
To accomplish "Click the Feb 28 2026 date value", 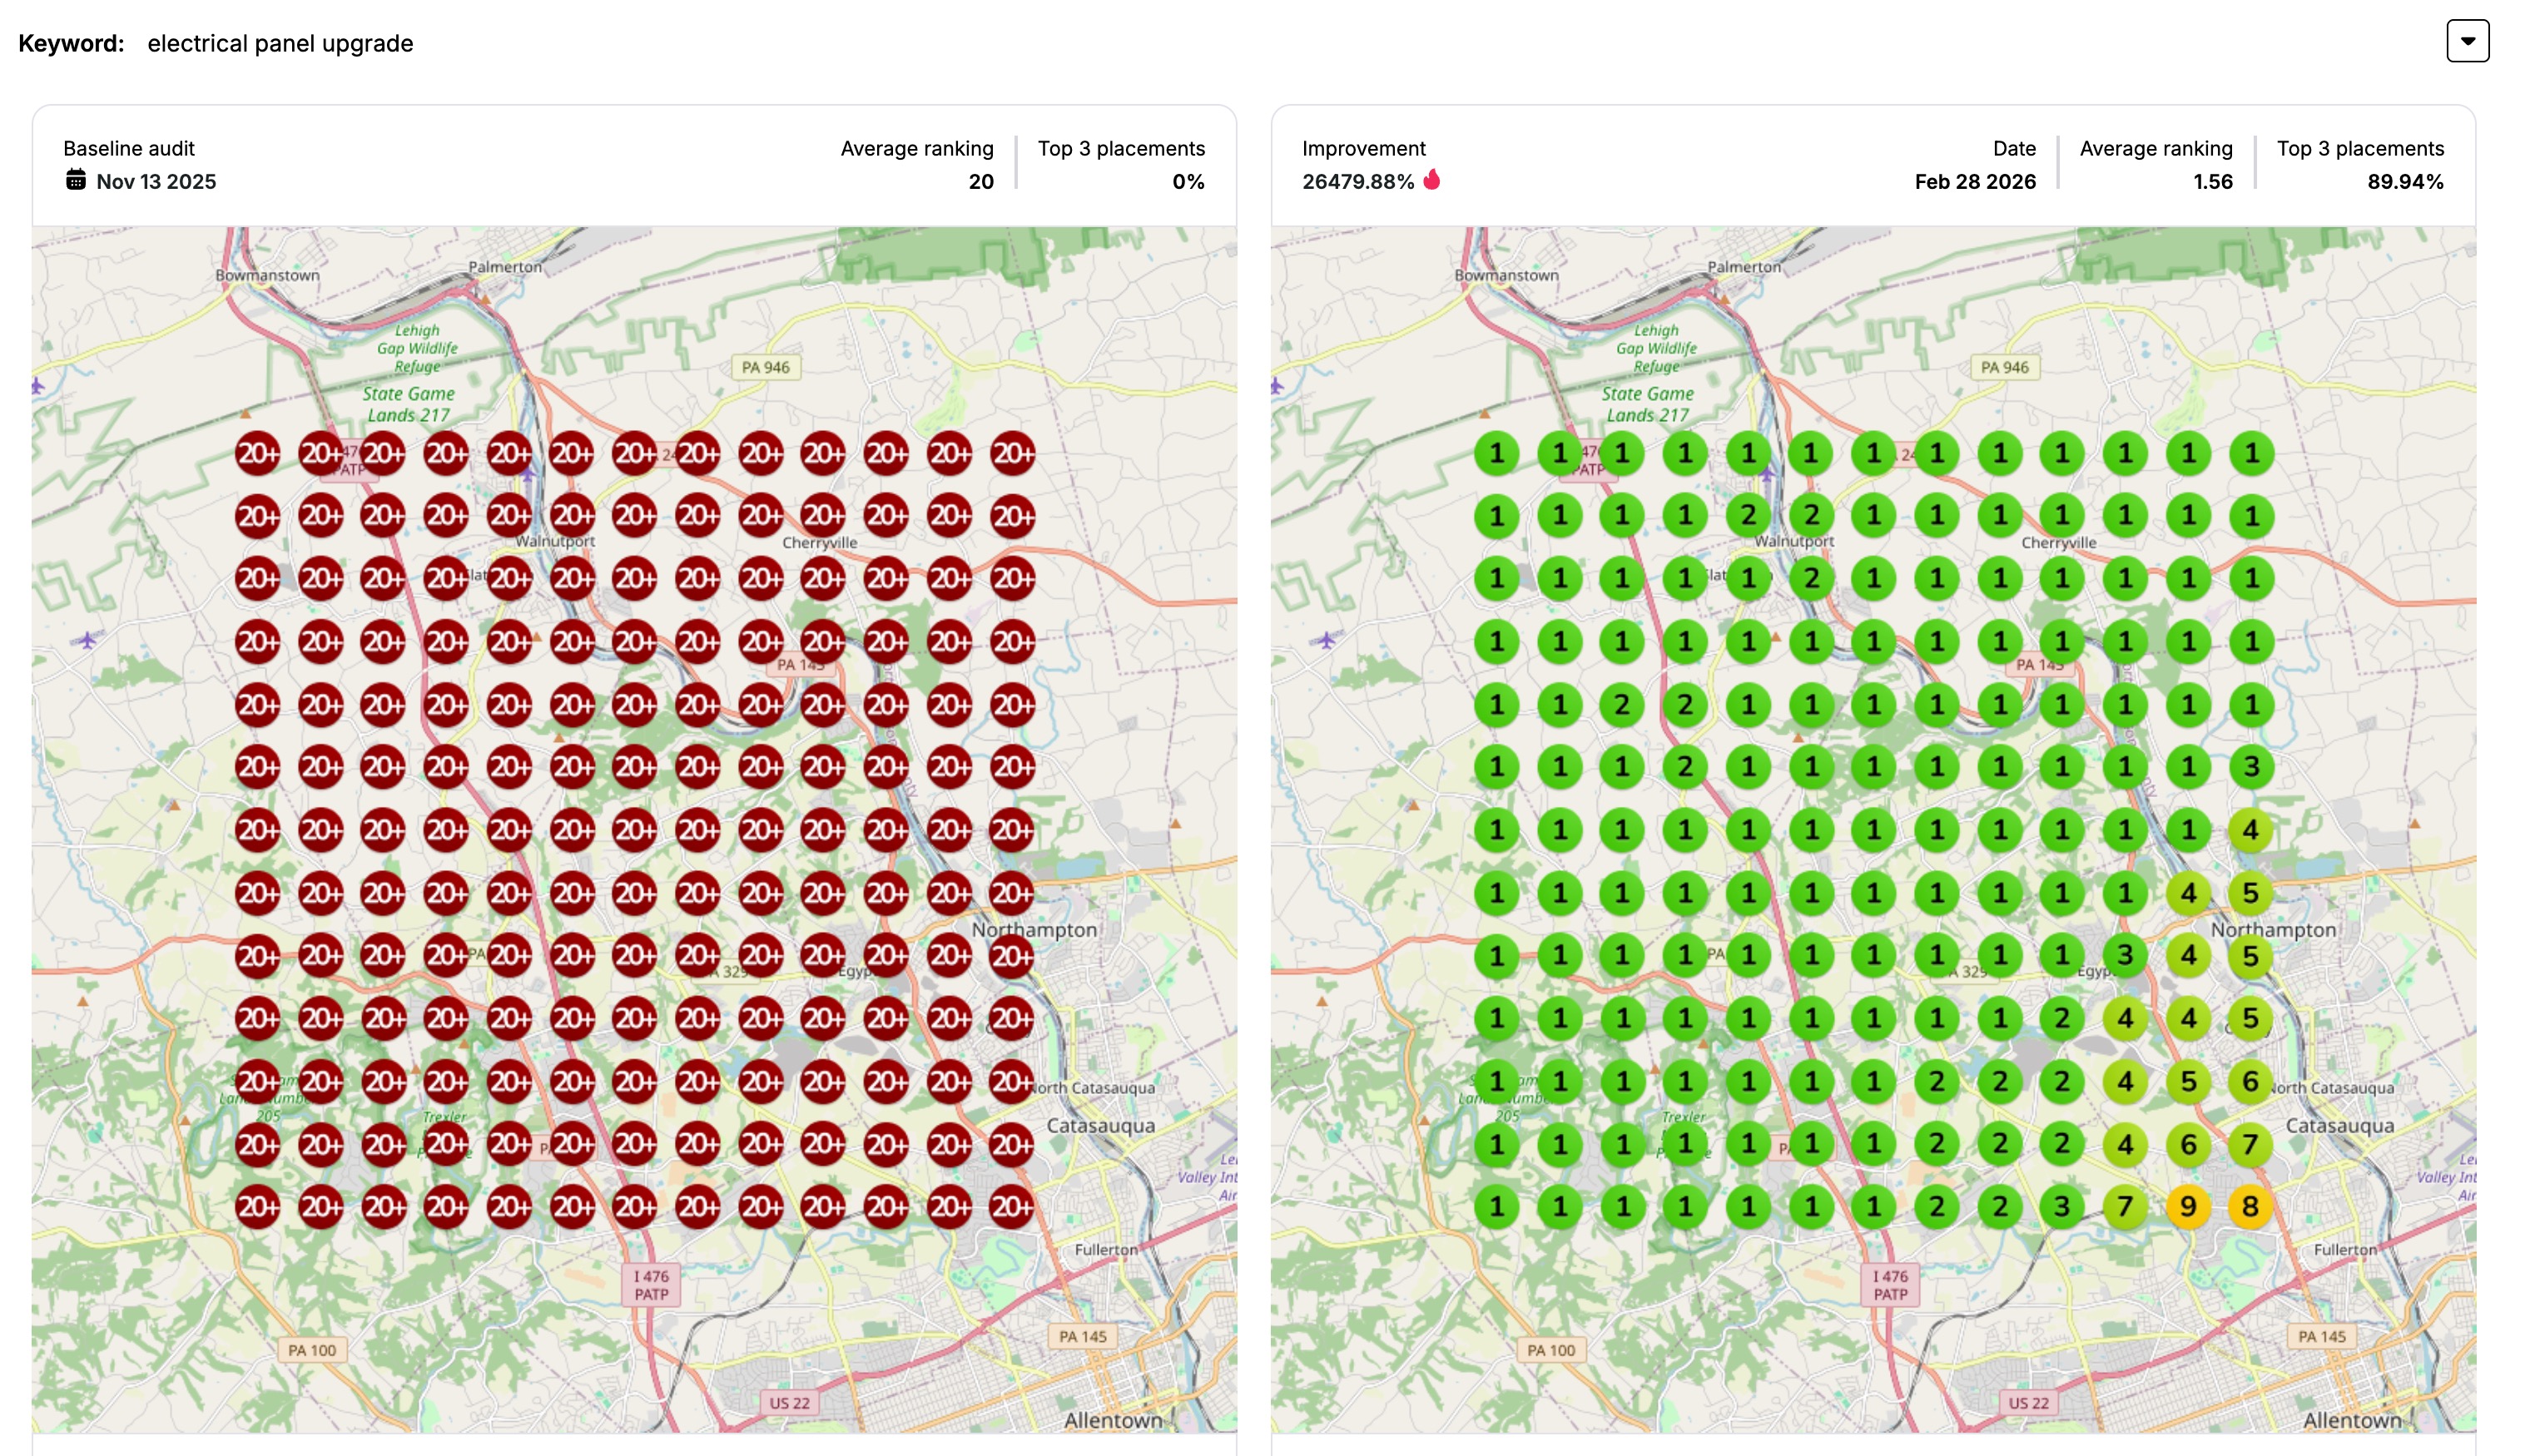I will [1974, 181].
